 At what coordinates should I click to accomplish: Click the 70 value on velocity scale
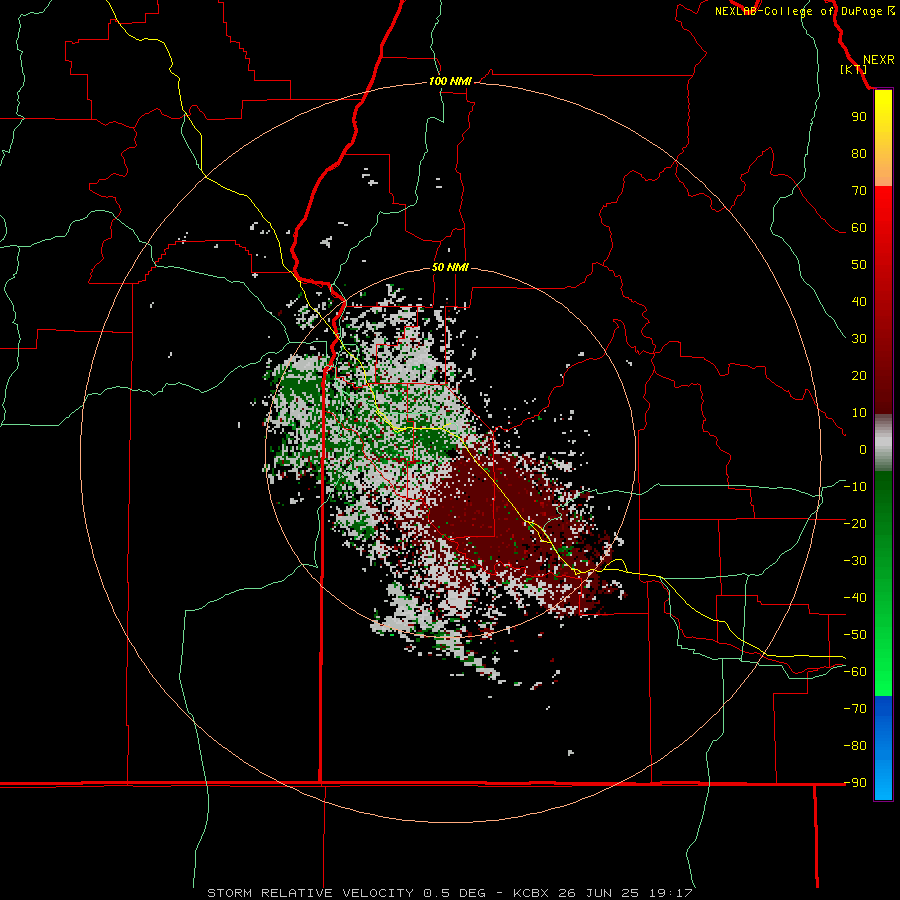tap(859, 191)
